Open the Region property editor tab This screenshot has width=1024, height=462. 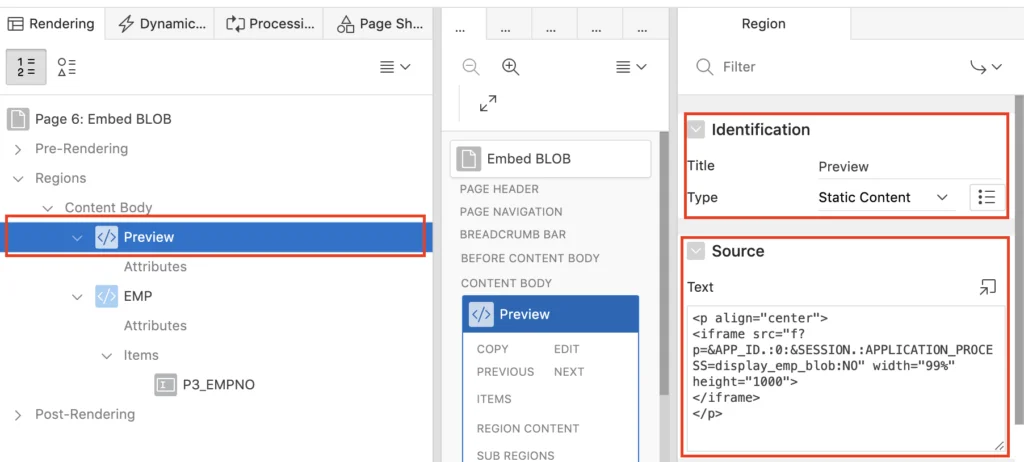tap(763, 24)
